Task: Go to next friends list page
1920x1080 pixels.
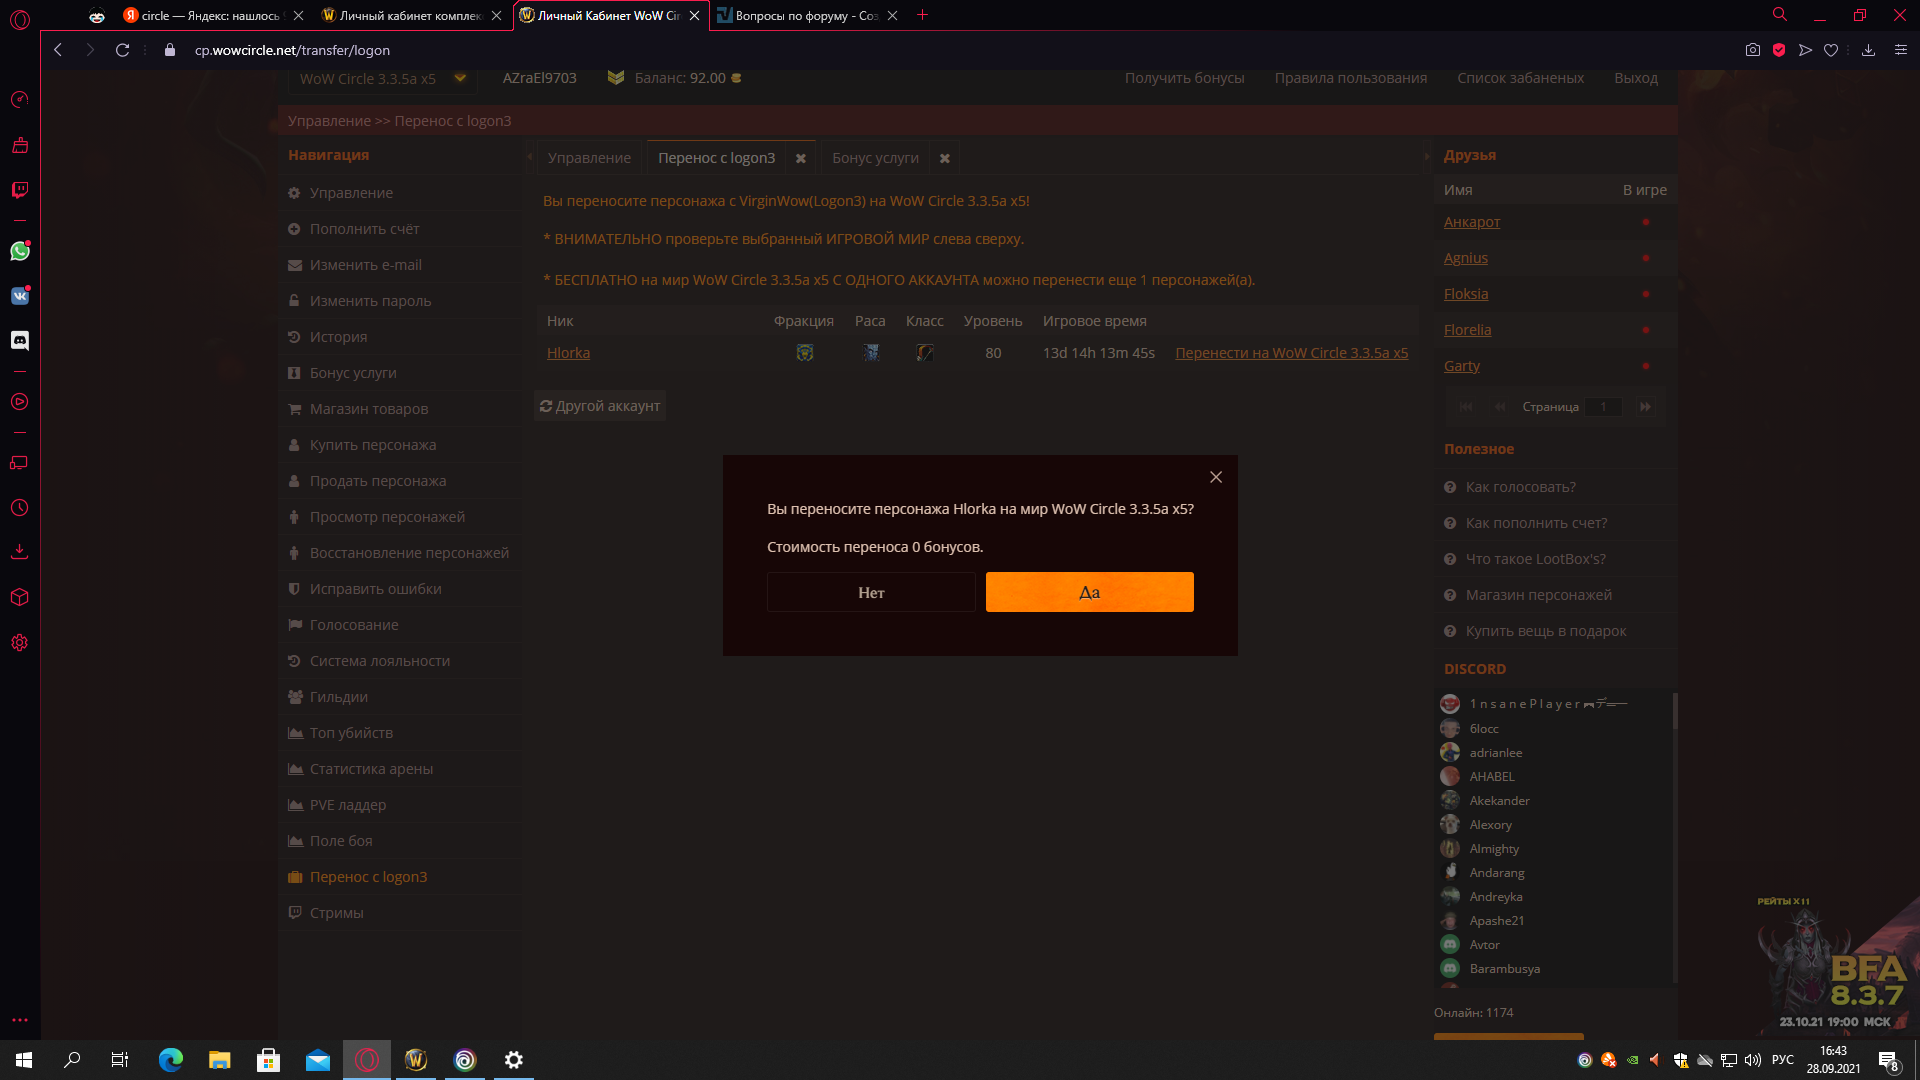Action: pos(1645,407)
